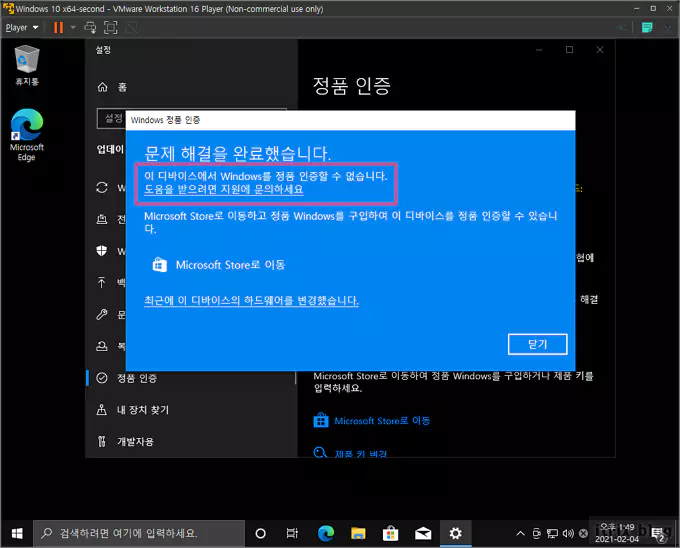The width and height of the screenshot is (680, 548).
Task: Open the green notes icon in VMware toolbar
Action: pos(647,28)
